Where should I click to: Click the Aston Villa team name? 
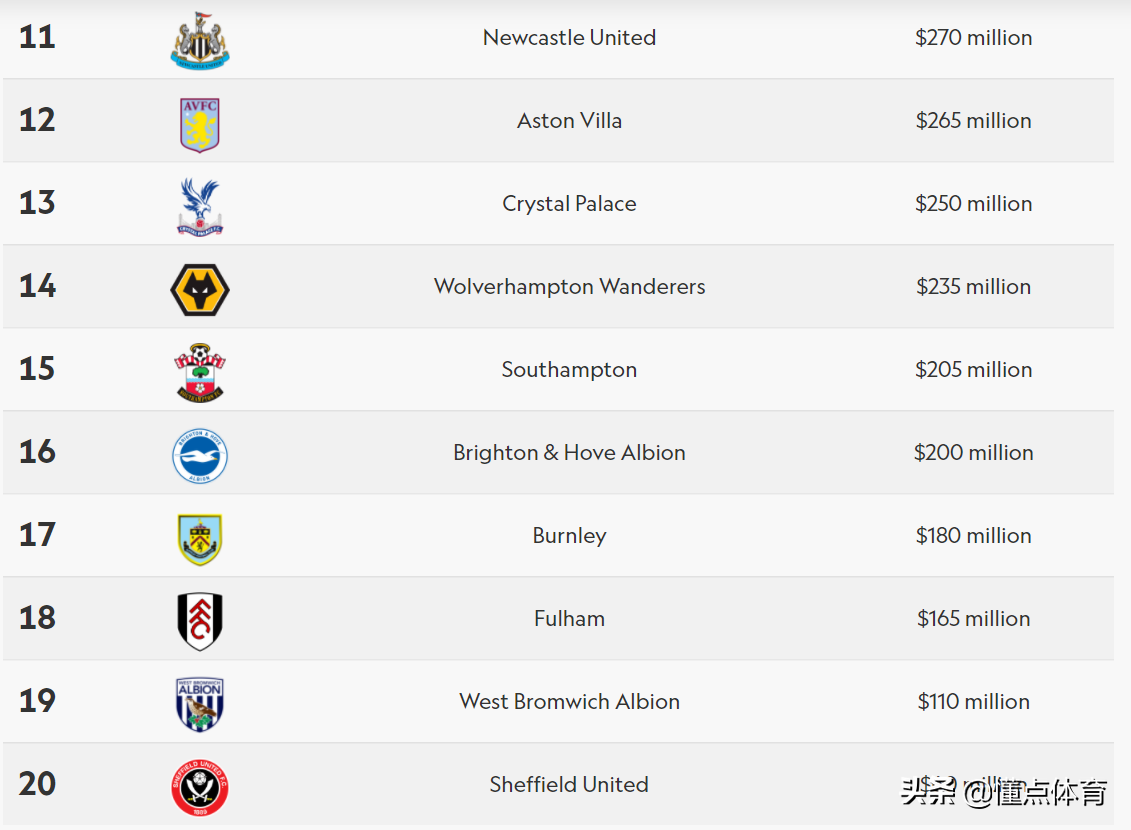pyautogui.click(x=569, y=120)
